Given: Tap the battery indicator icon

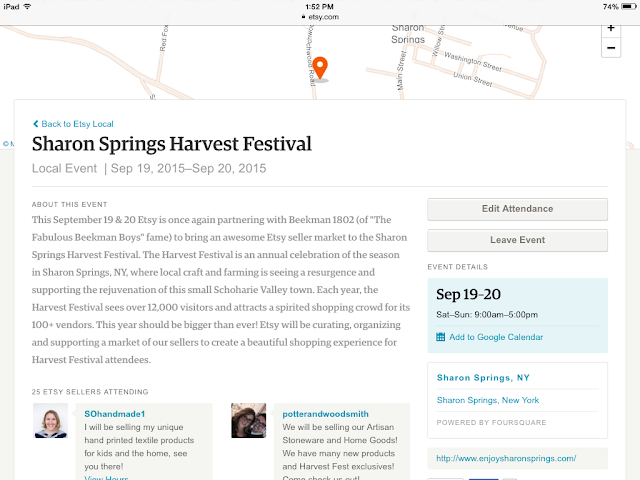Looking at the screenshot, I should [x=629, y=7].
